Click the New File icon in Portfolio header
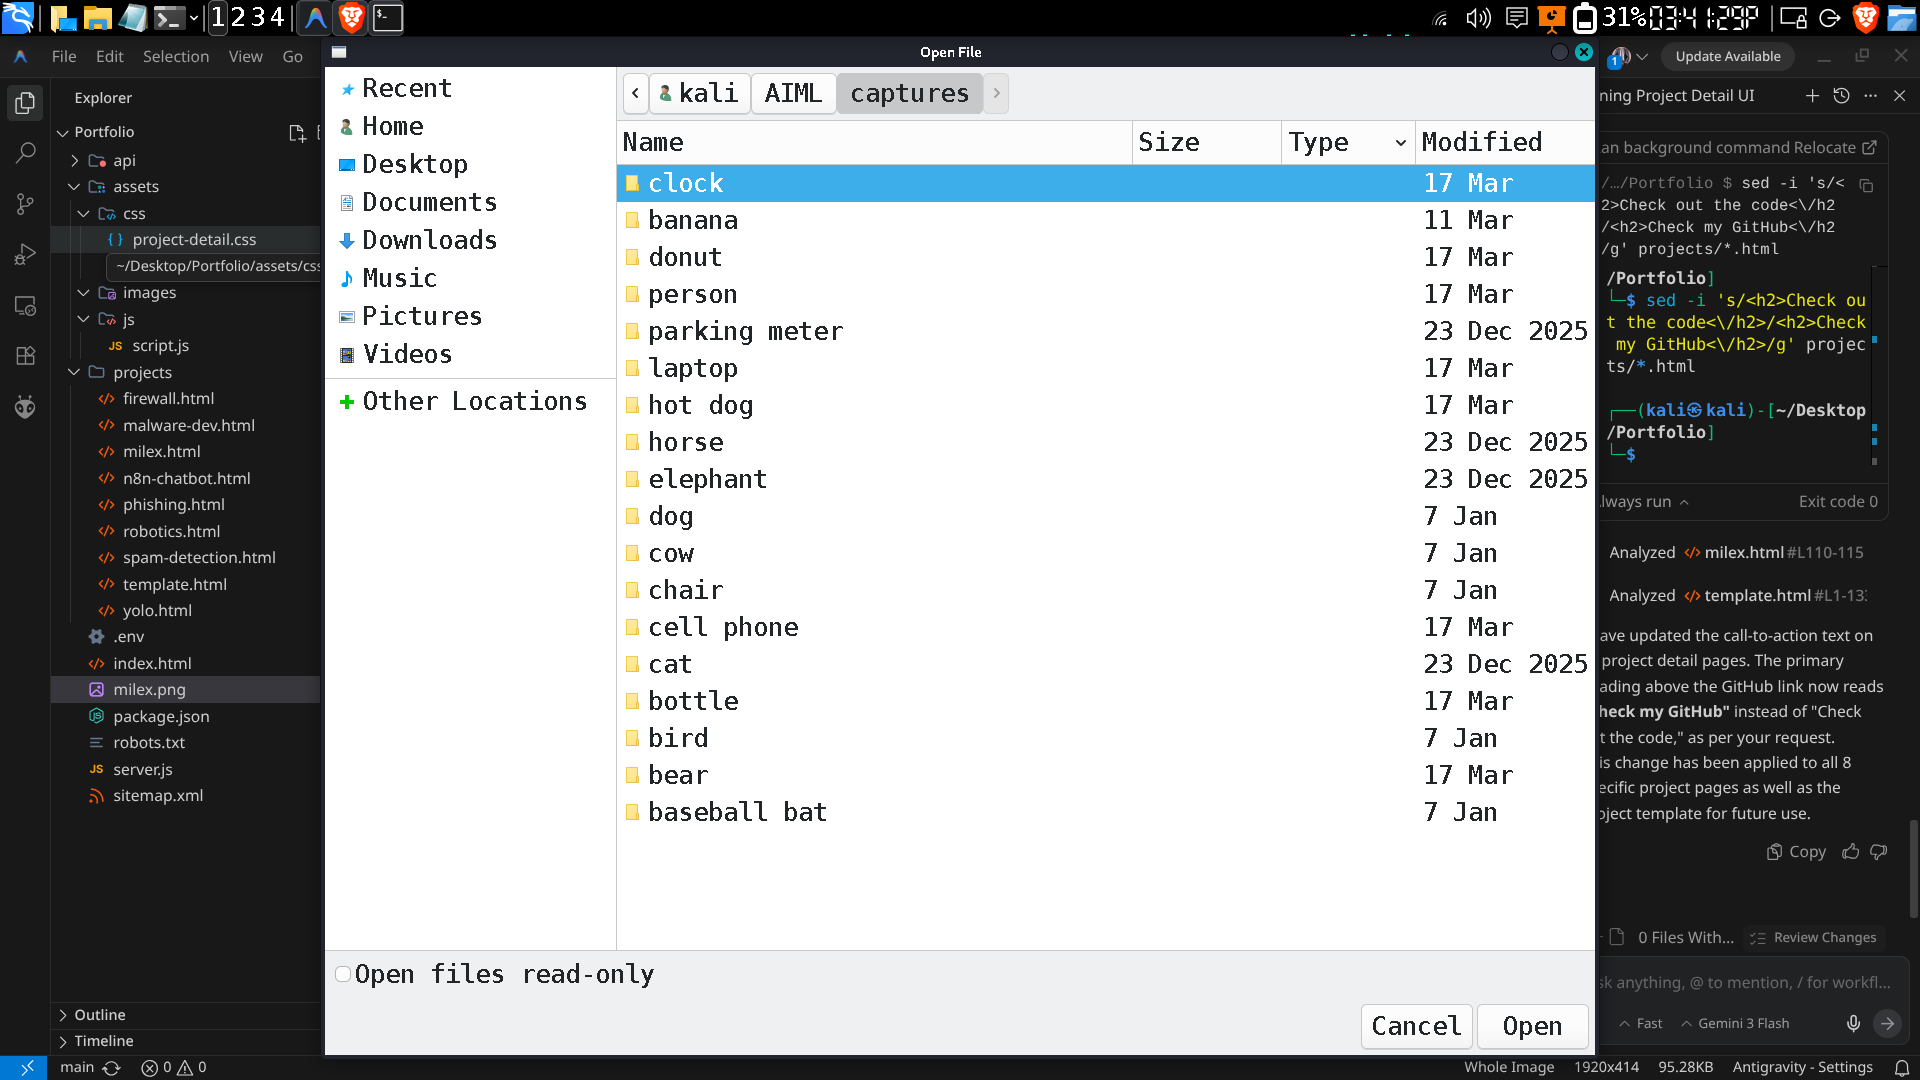1920x1080 pixels. click(296, 132)
